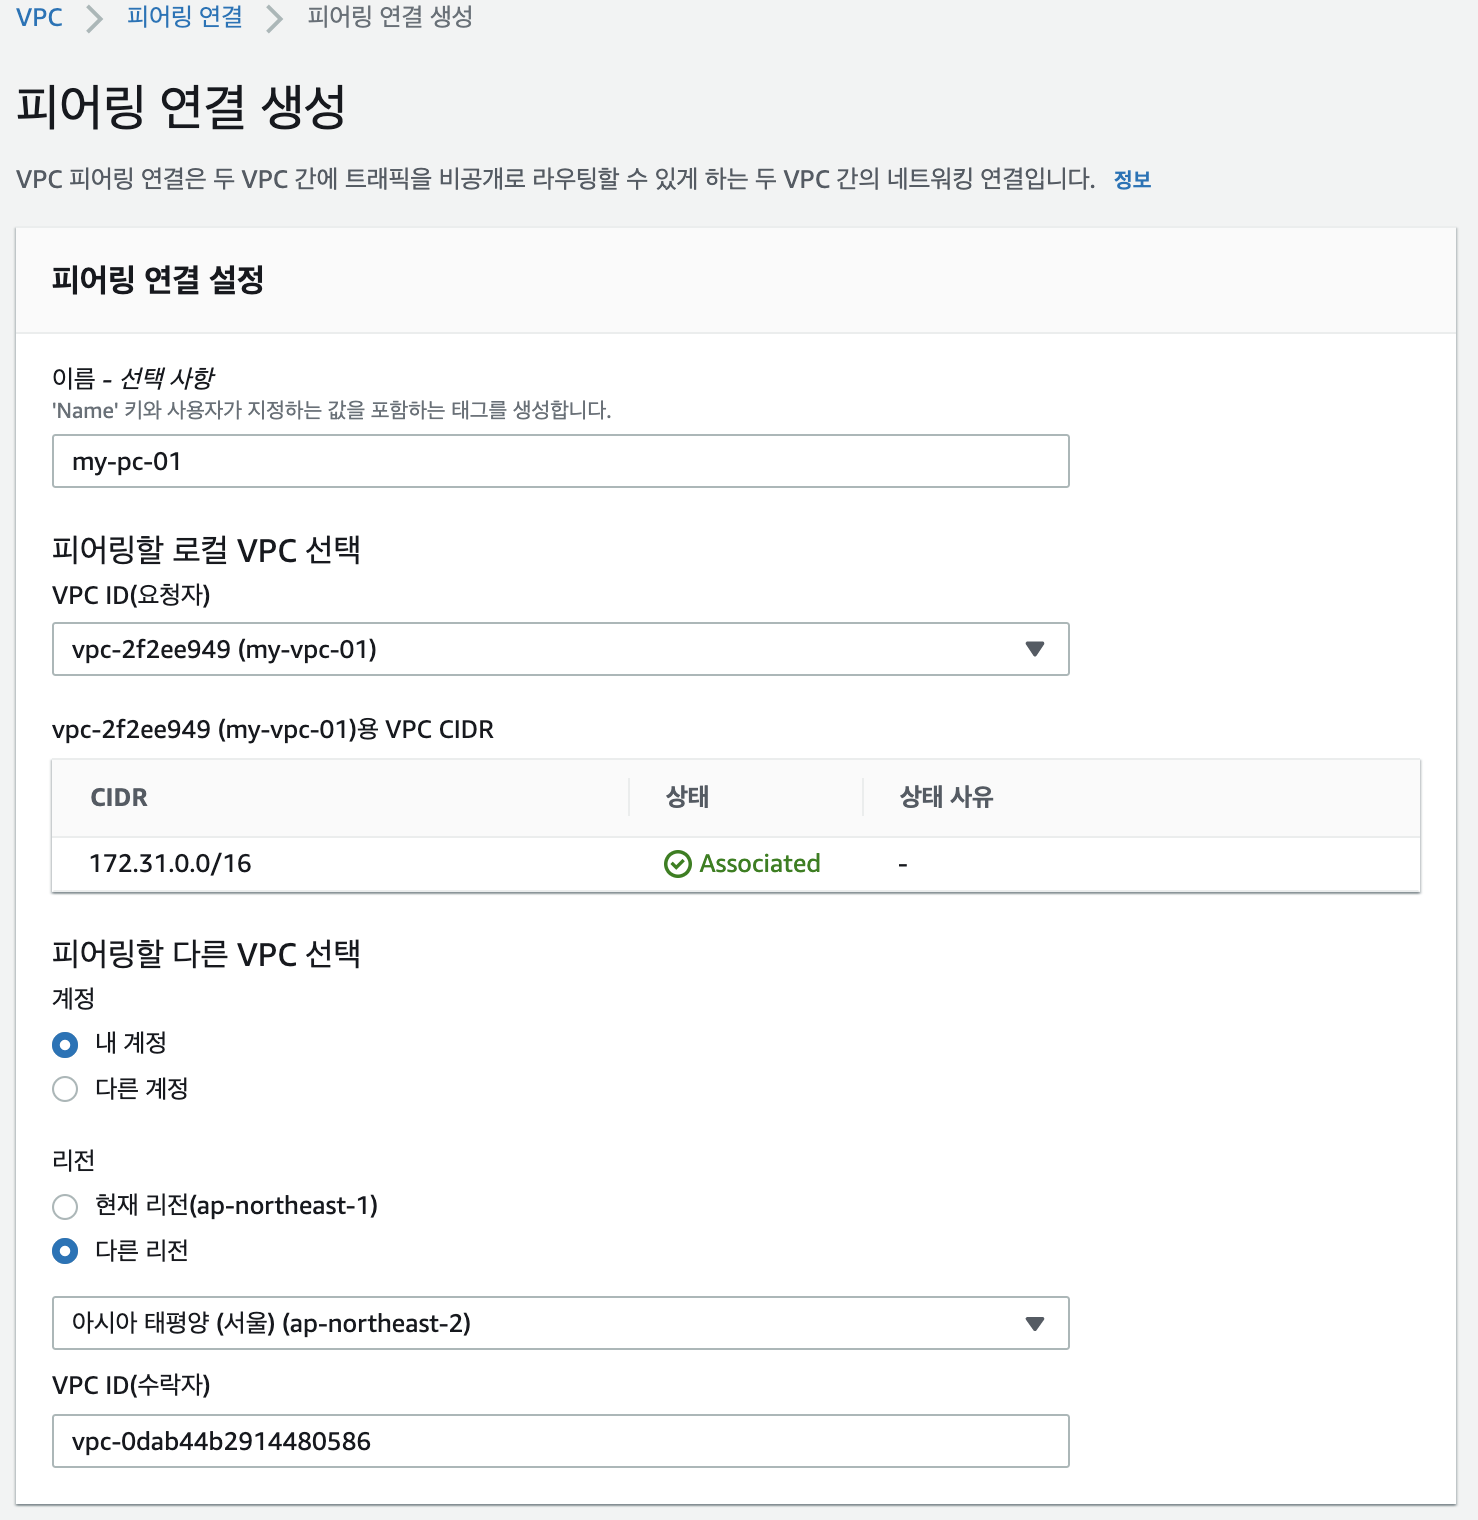The image size is (1478, 1520).
Task: Open the 피어링 연결 breadcrumb link
Action: [x=185, y=17]
